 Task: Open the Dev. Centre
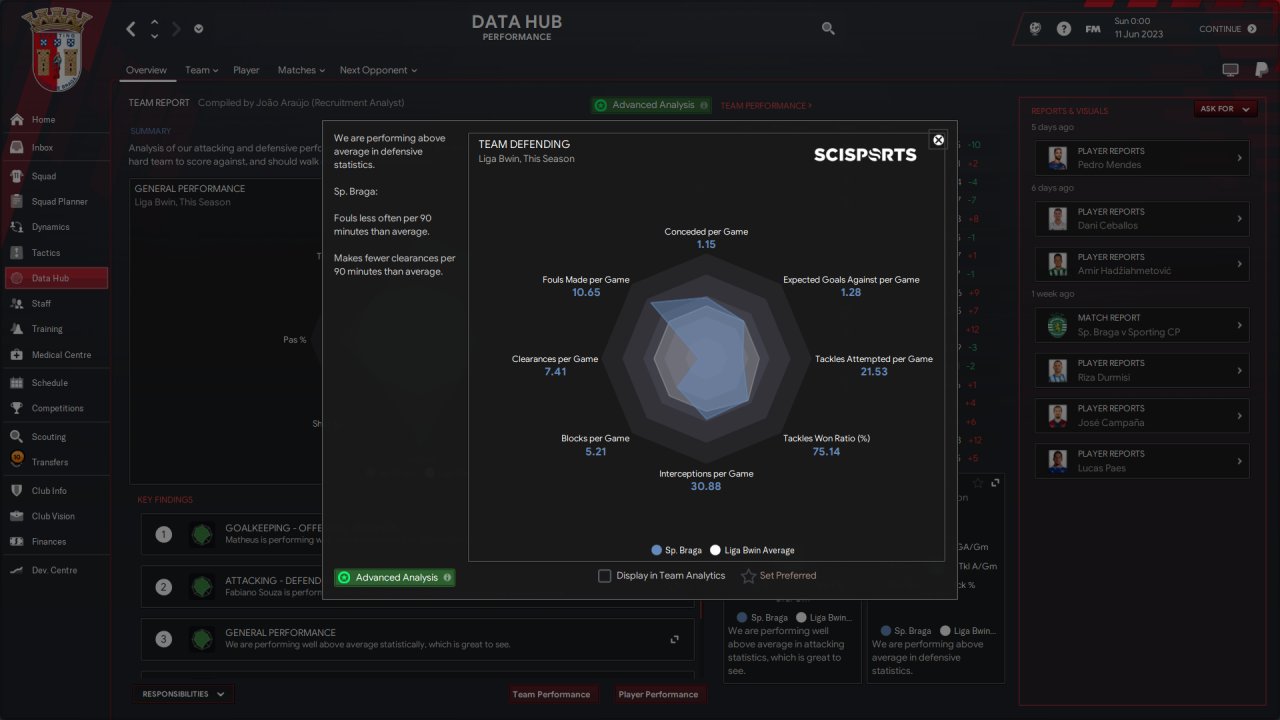pyautogui.click(x=55, y=570)
